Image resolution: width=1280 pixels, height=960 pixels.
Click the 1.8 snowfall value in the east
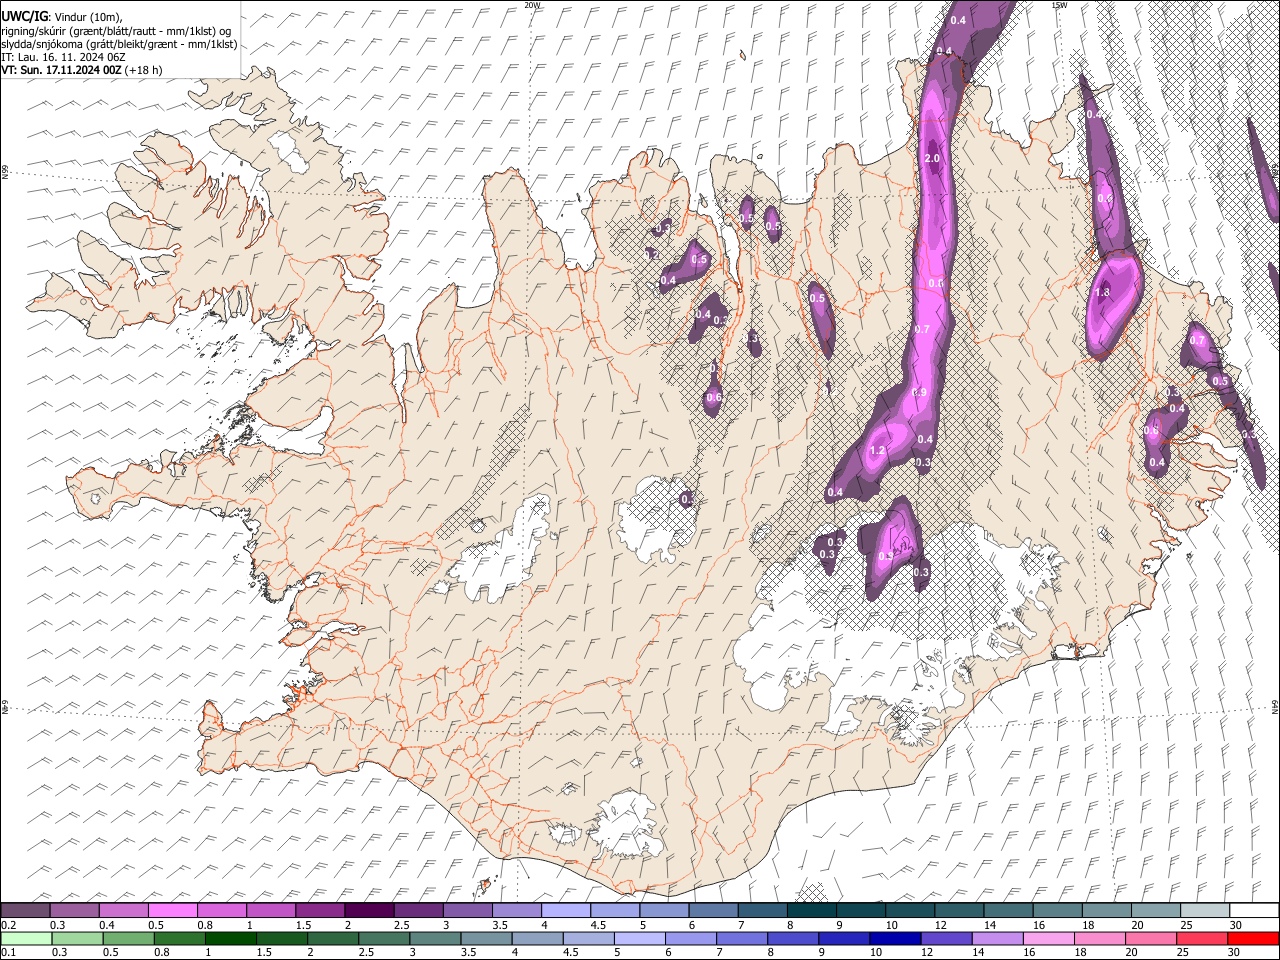tap(1103, 292)
